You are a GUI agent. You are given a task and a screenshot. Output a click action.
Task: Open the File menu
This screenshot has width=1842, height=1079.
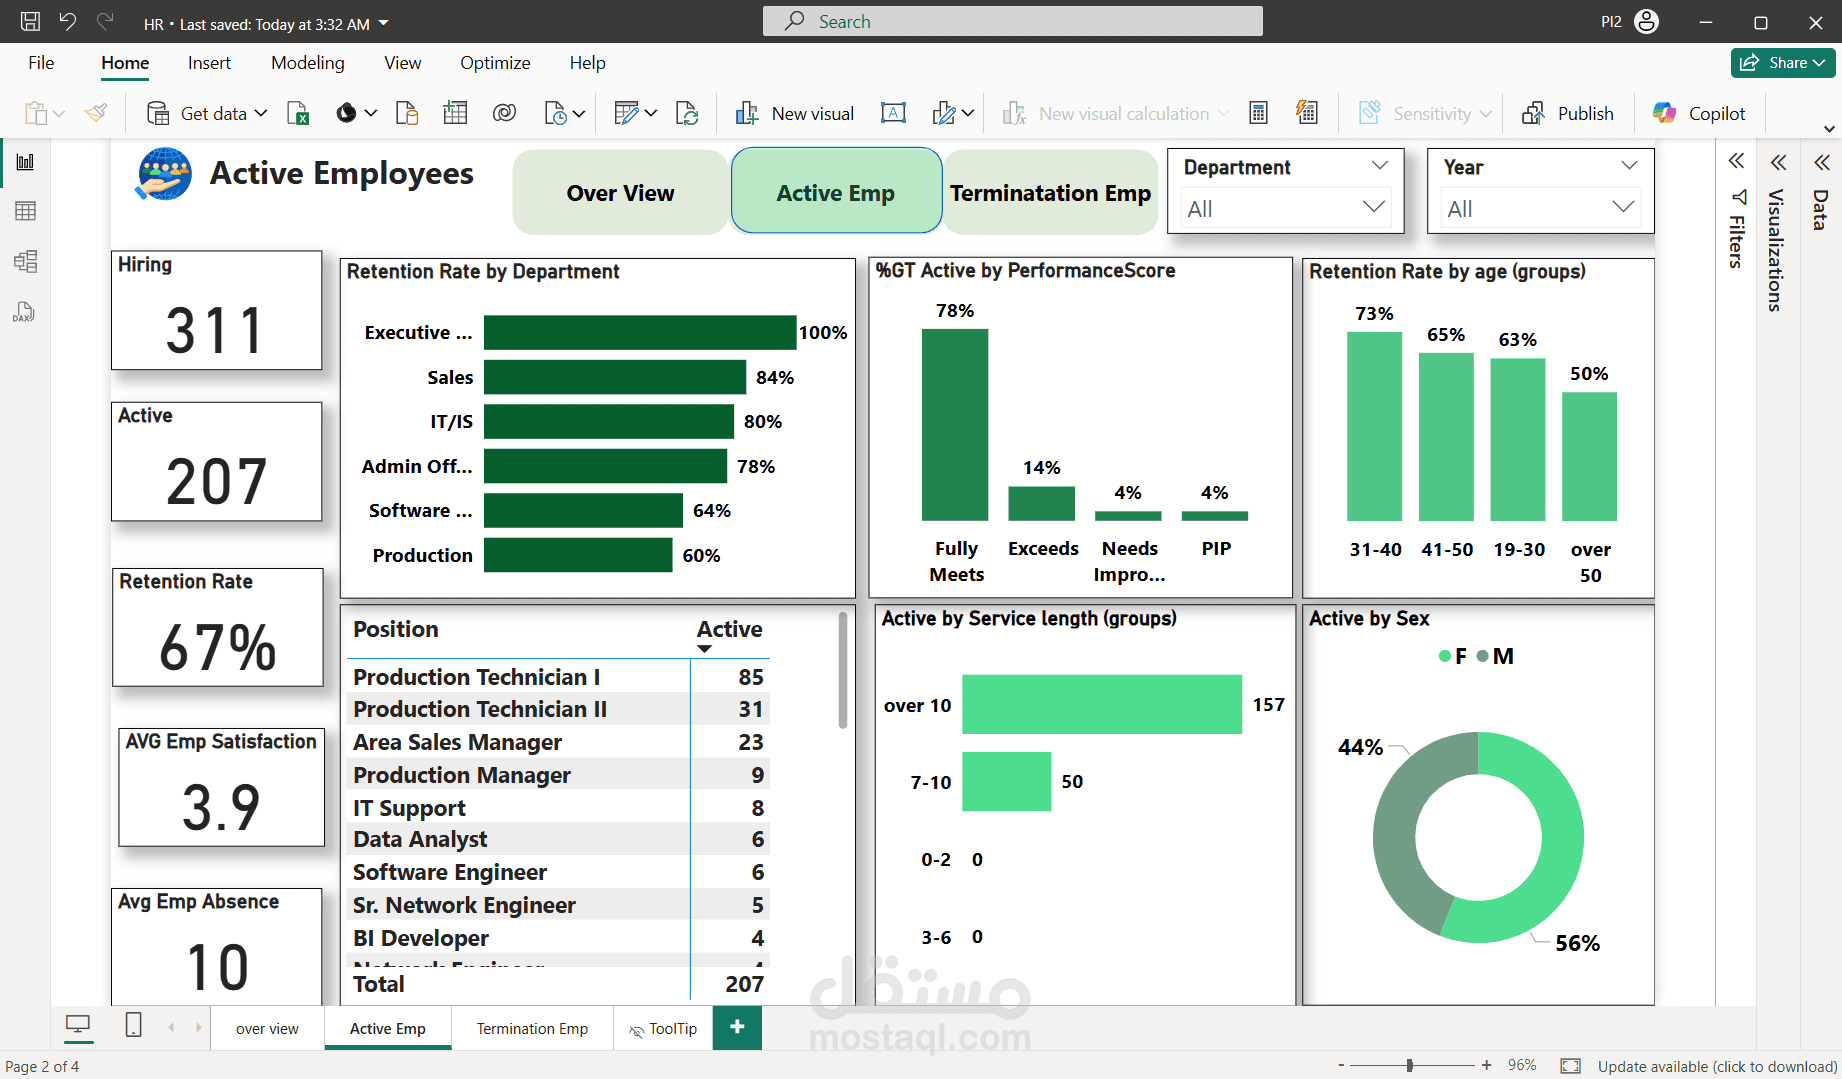click(41, 63)
